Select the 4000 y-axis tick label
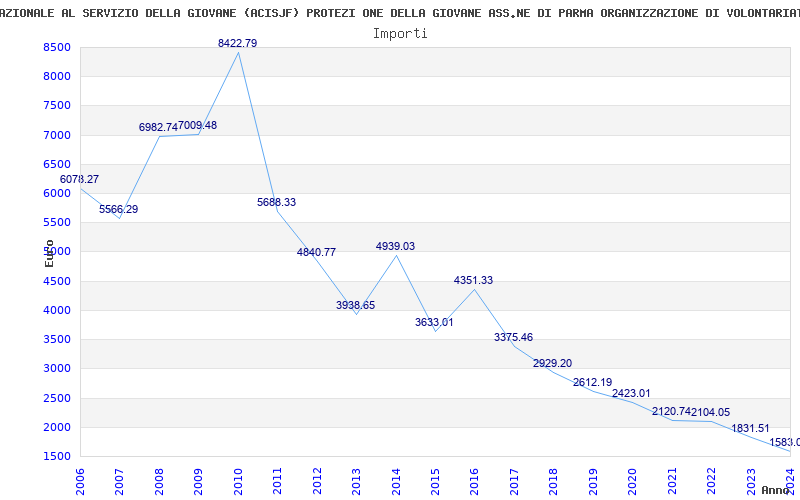This screenshot has height=500, width=800. (58, 310)
